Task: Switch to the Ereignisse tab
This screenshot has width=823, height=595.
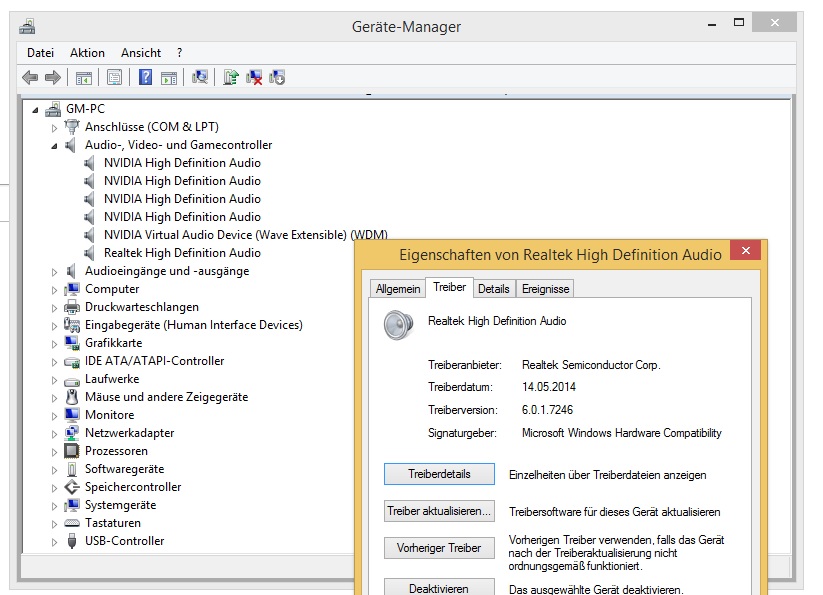Action: coord(545,289)
